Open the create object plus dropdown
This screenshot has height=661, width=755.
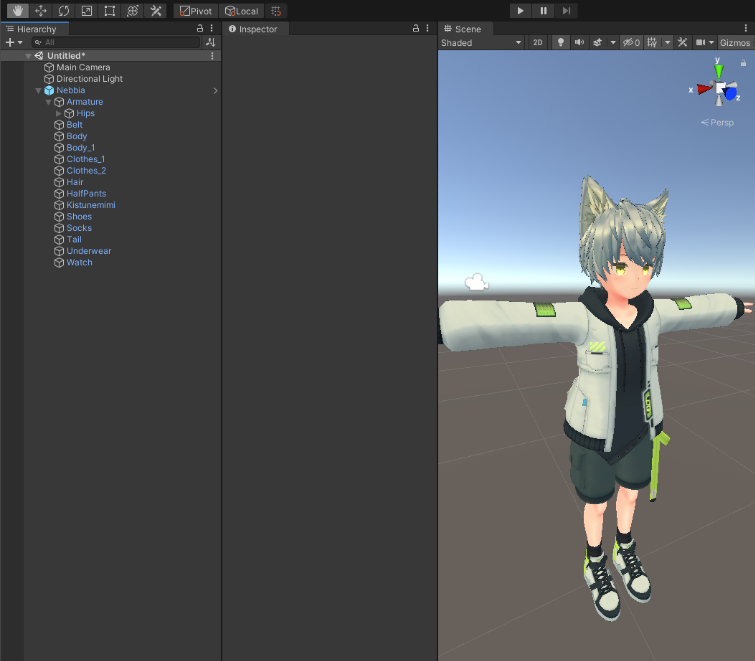14,42
